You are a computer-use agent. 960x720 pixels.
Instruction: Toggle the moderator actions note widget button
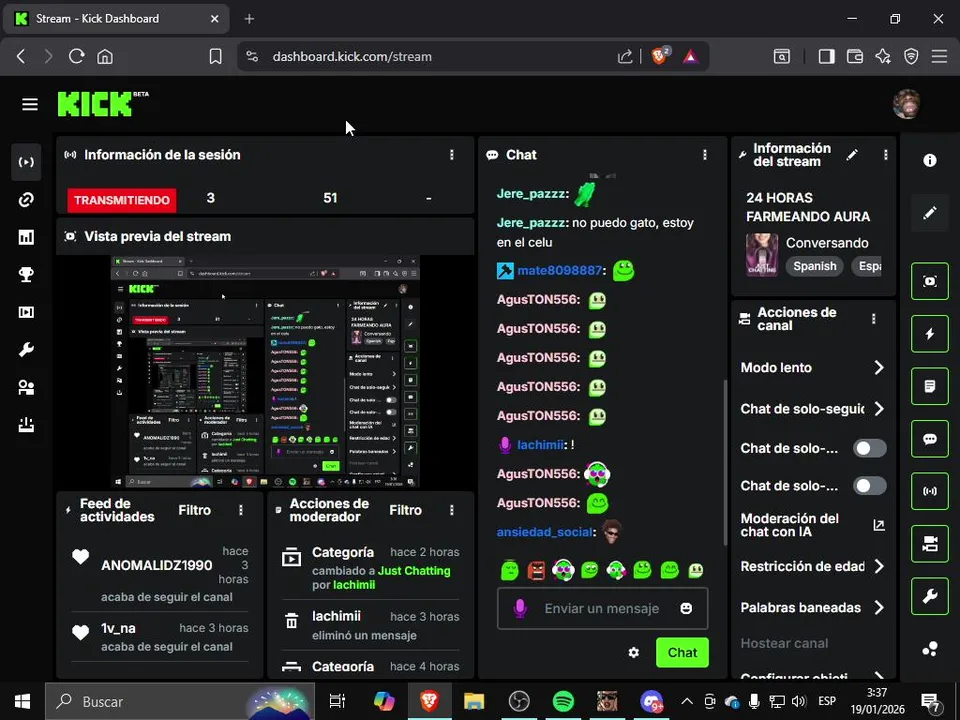pyautogui.click(x=929, y=386)
